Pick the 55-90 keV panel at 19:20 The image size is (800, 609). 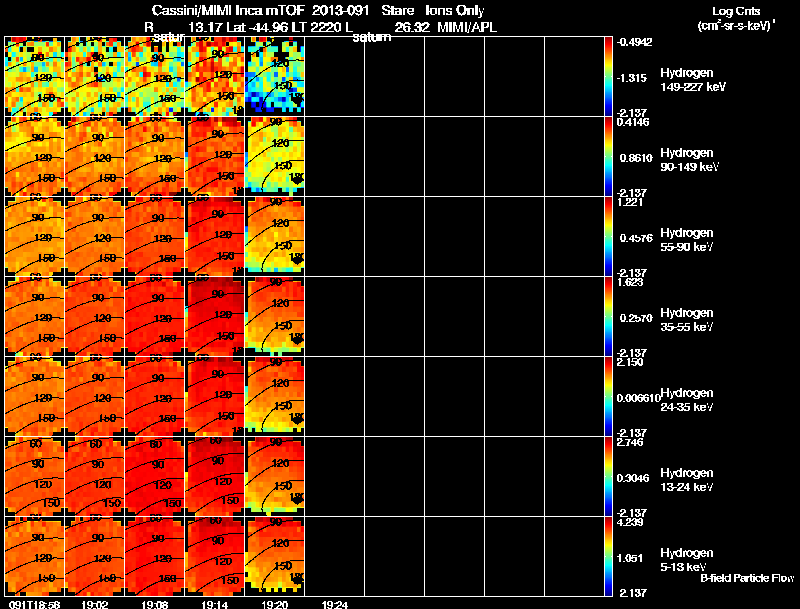point(275,236)
